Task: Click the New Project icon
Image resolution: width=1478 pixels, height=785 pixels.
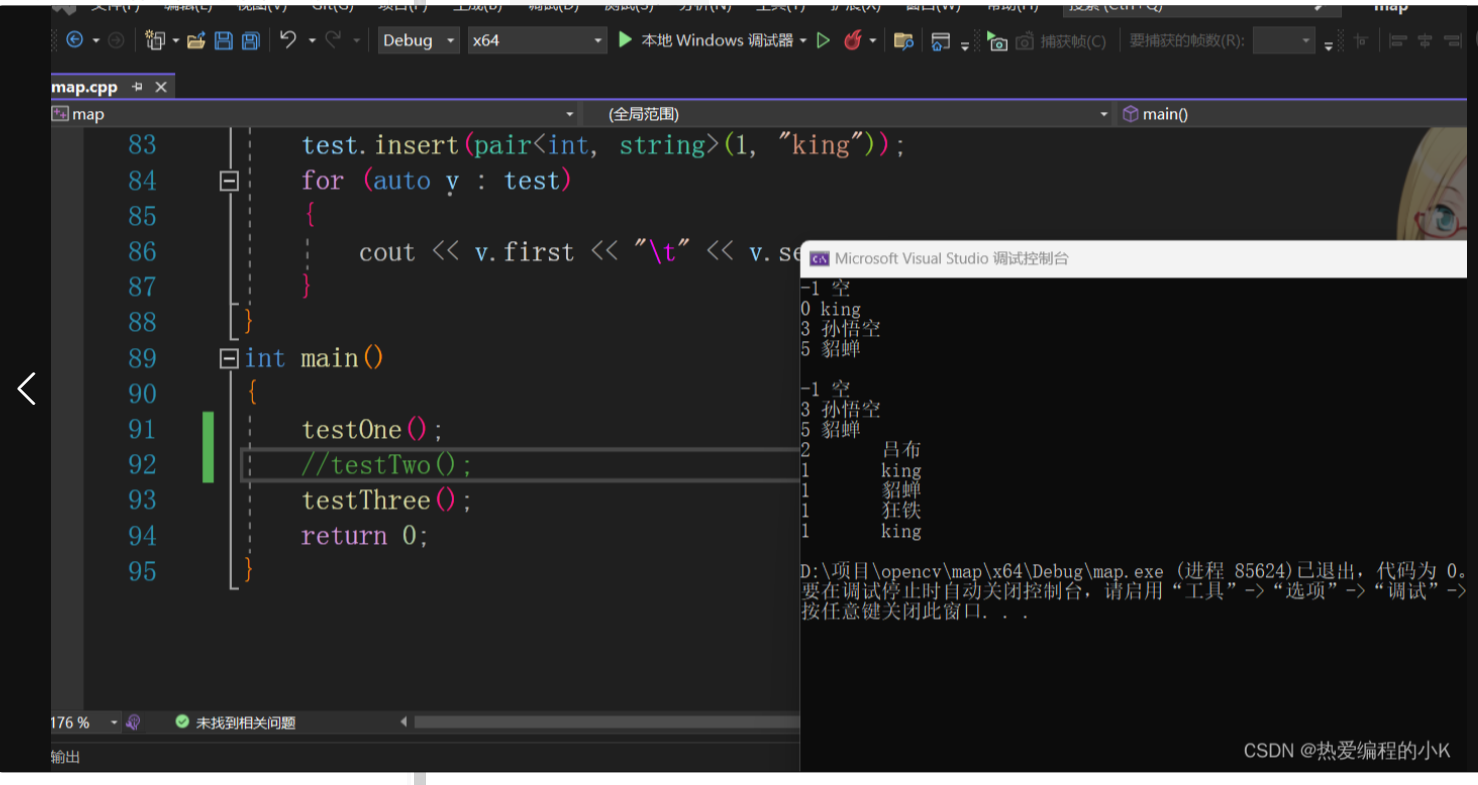Action: point(155,40)
